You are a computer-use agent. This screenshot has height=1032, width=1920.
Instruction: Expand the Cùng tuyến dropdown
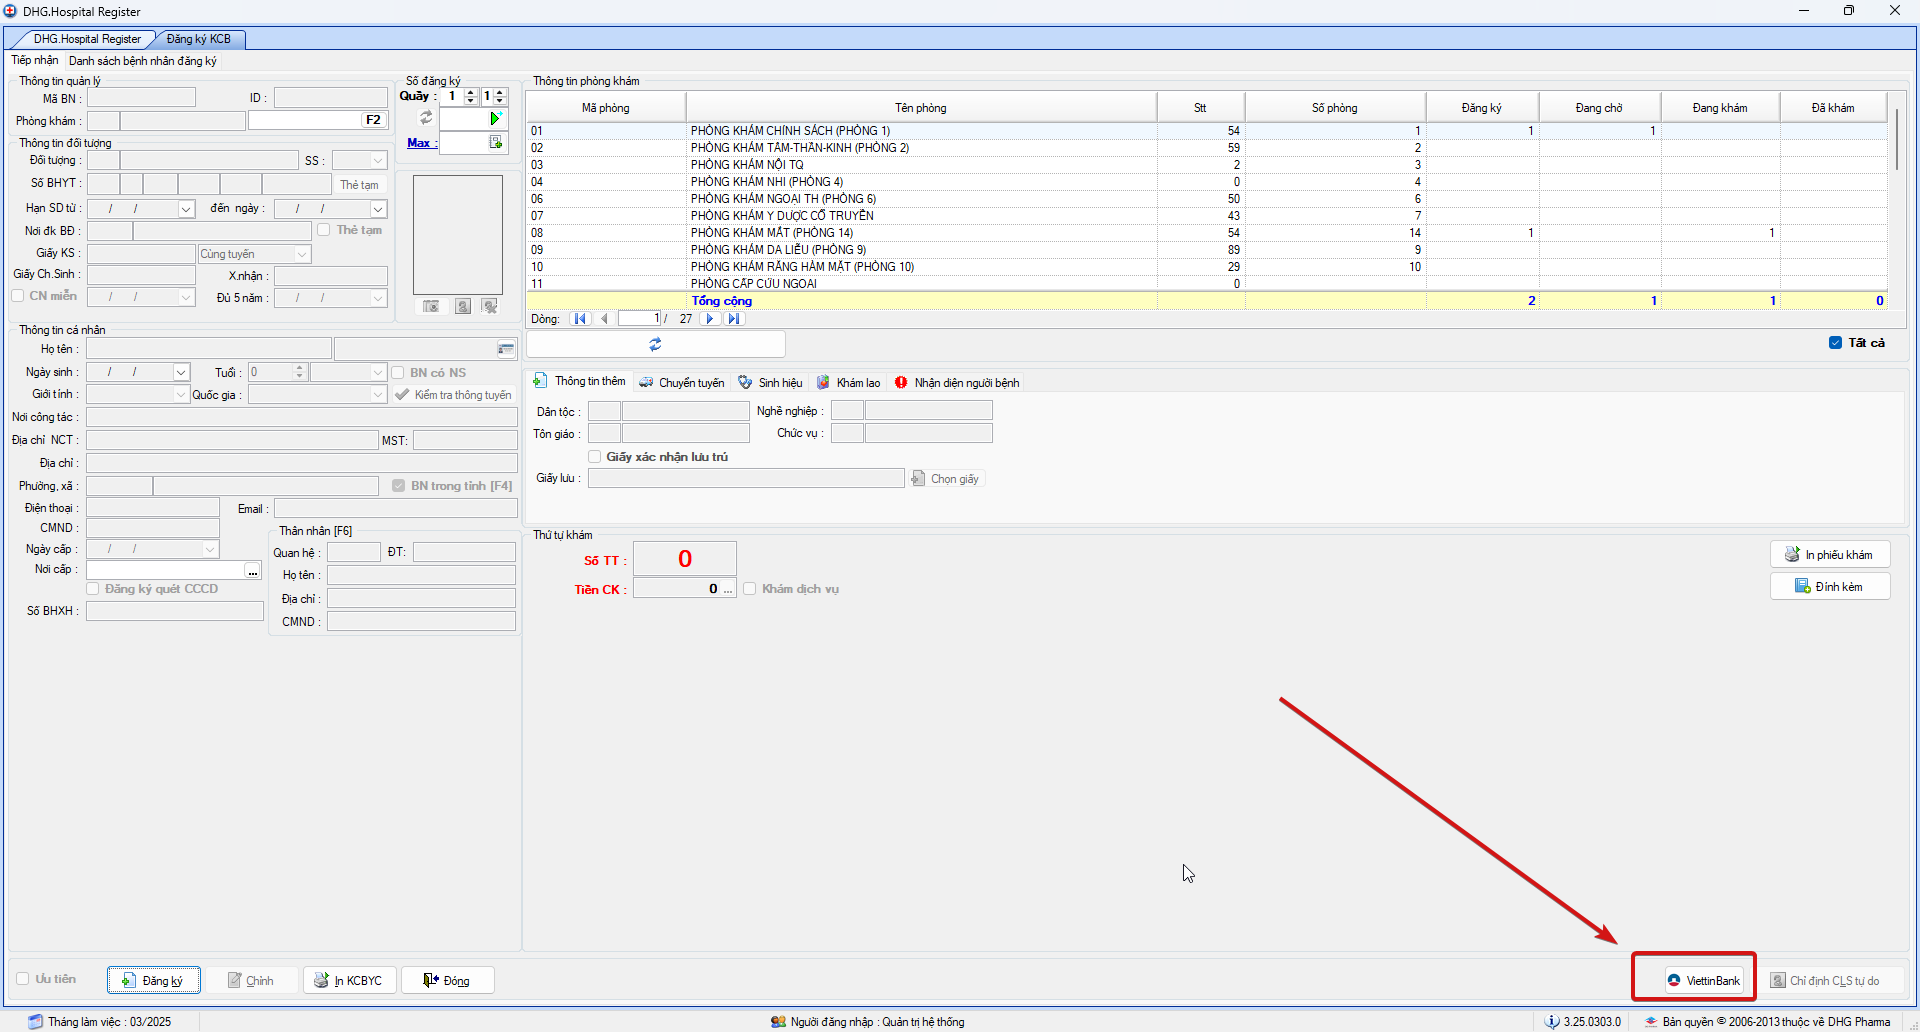click(x=302, y=254)
